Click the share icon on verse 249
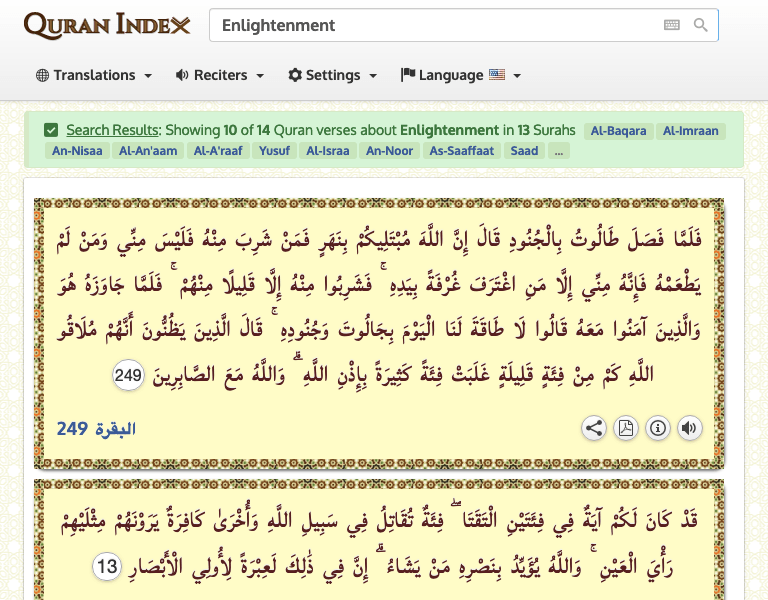The image size is (768, 600). (594, 429)
